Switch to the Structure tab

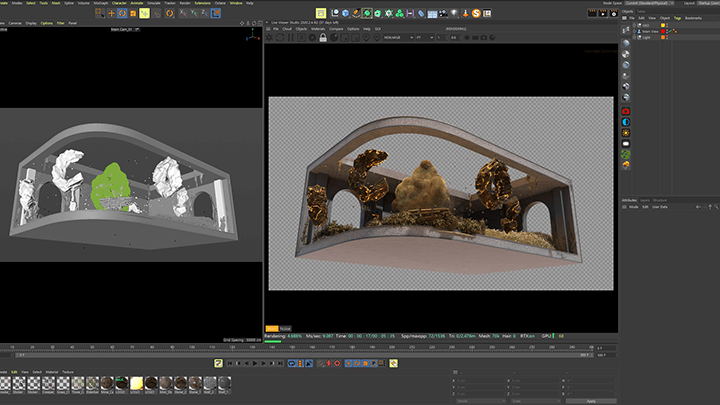(x=660, y=200)
